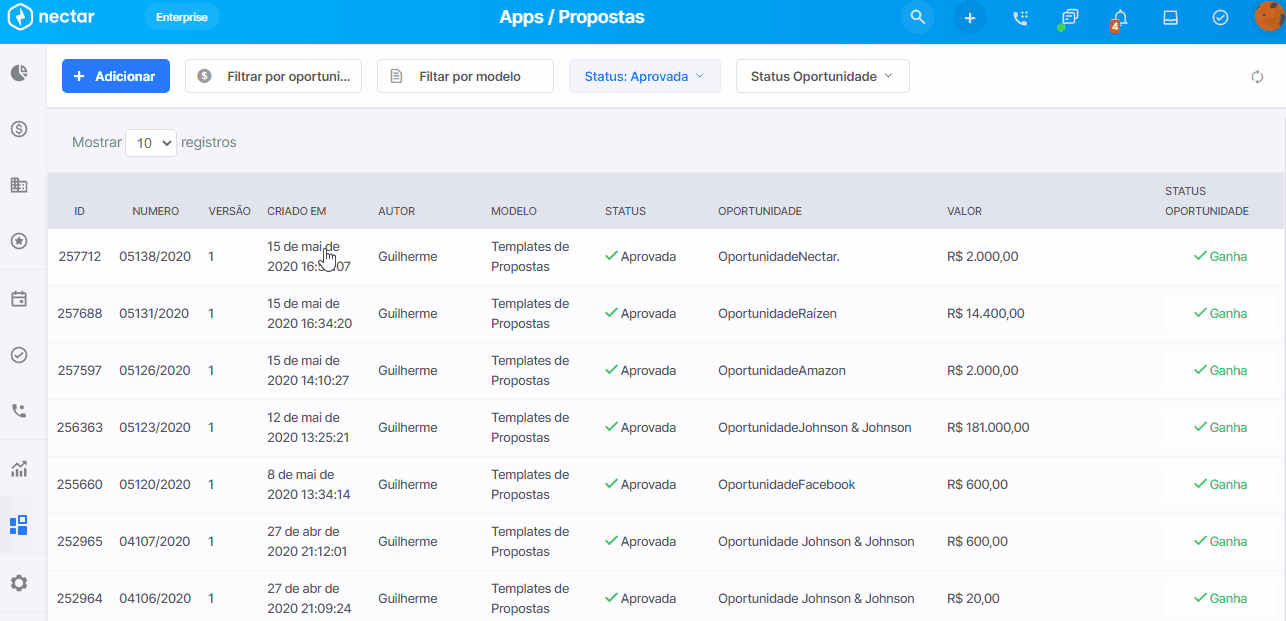This screenshot has width=1286, height=621.
Task: Click value R$ 14.400,00
Action: point(985,314)
